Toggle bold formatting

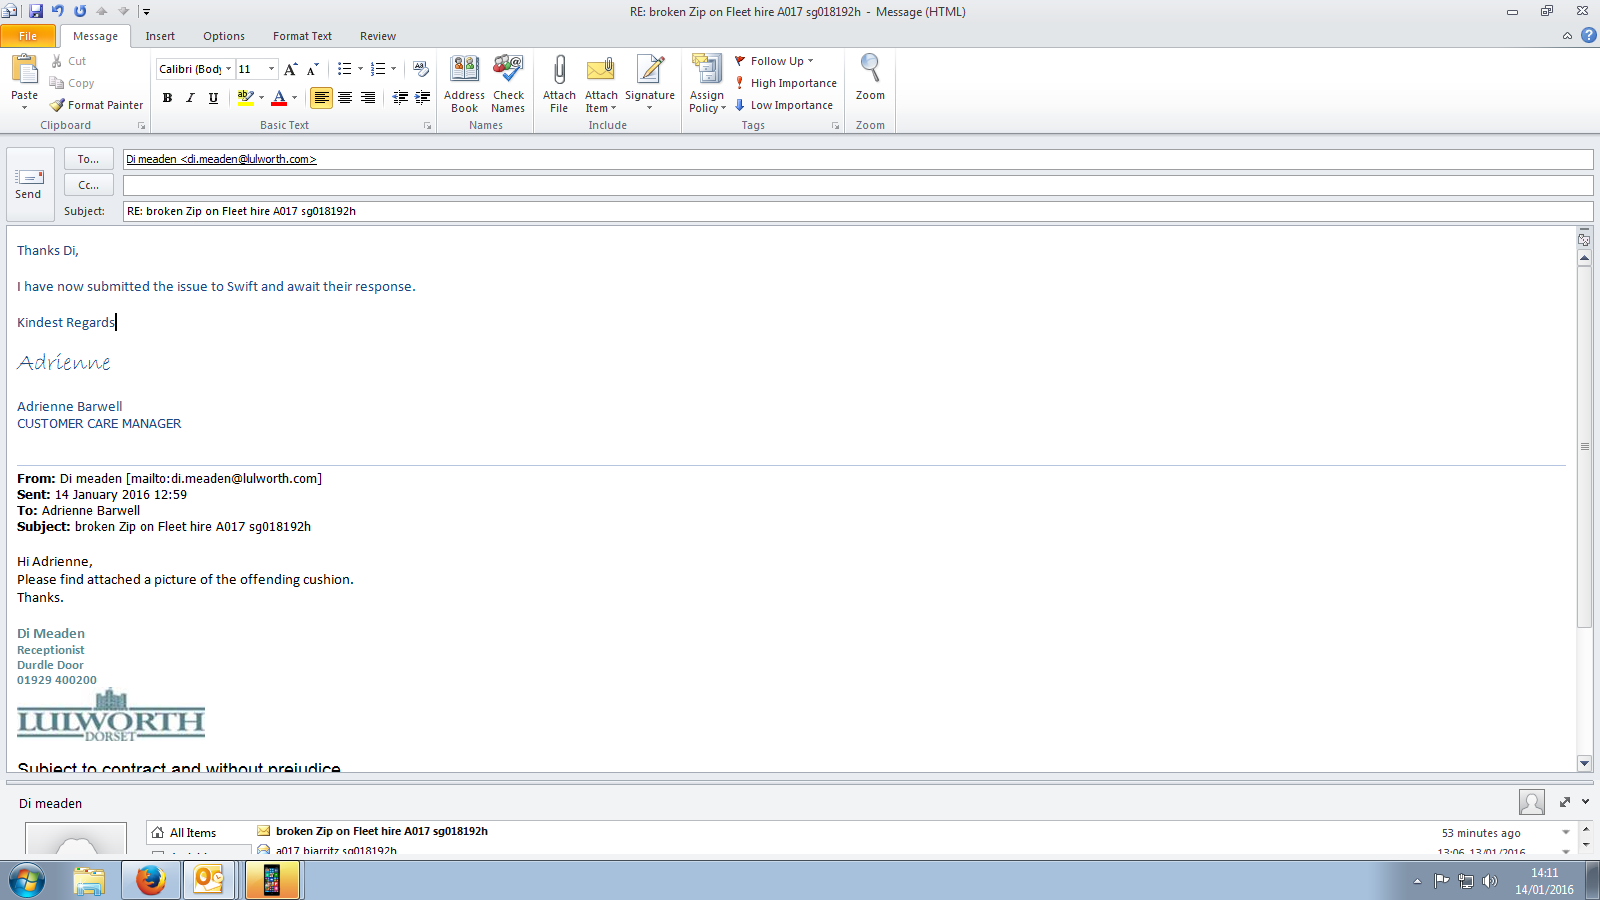point(167,98)
